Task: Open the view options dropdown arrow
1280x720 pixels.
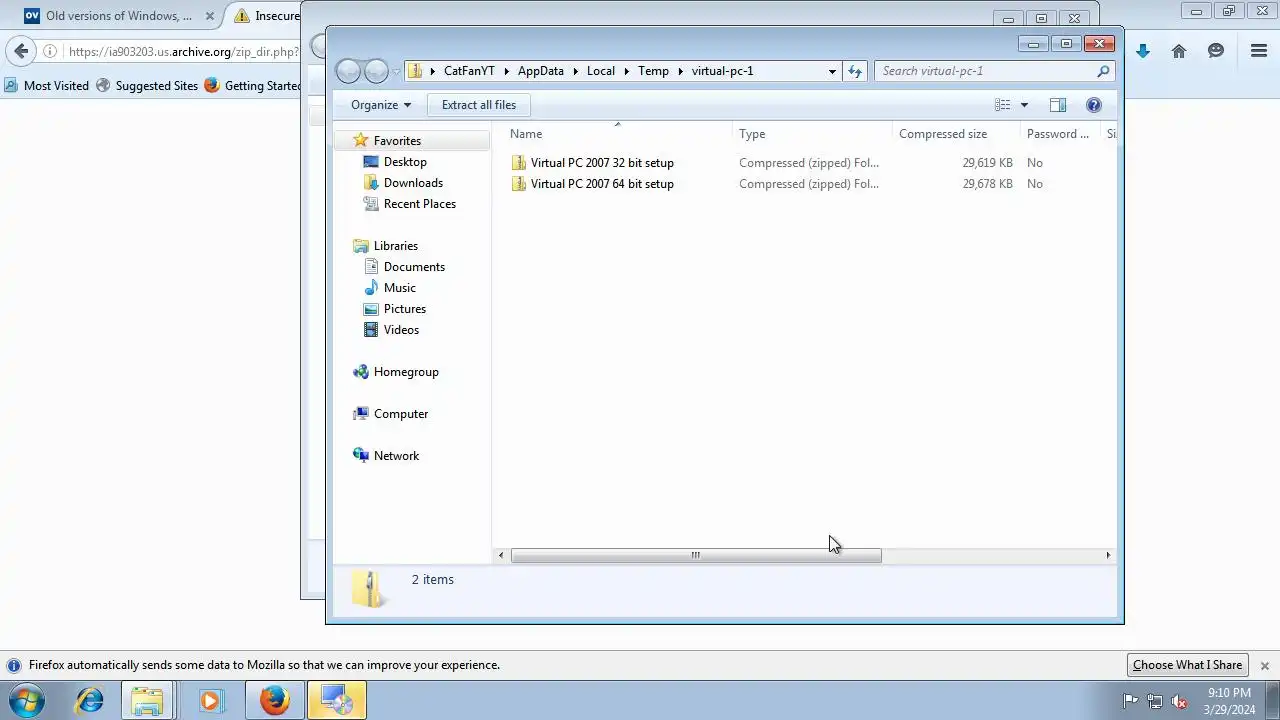Action: 1024,105
